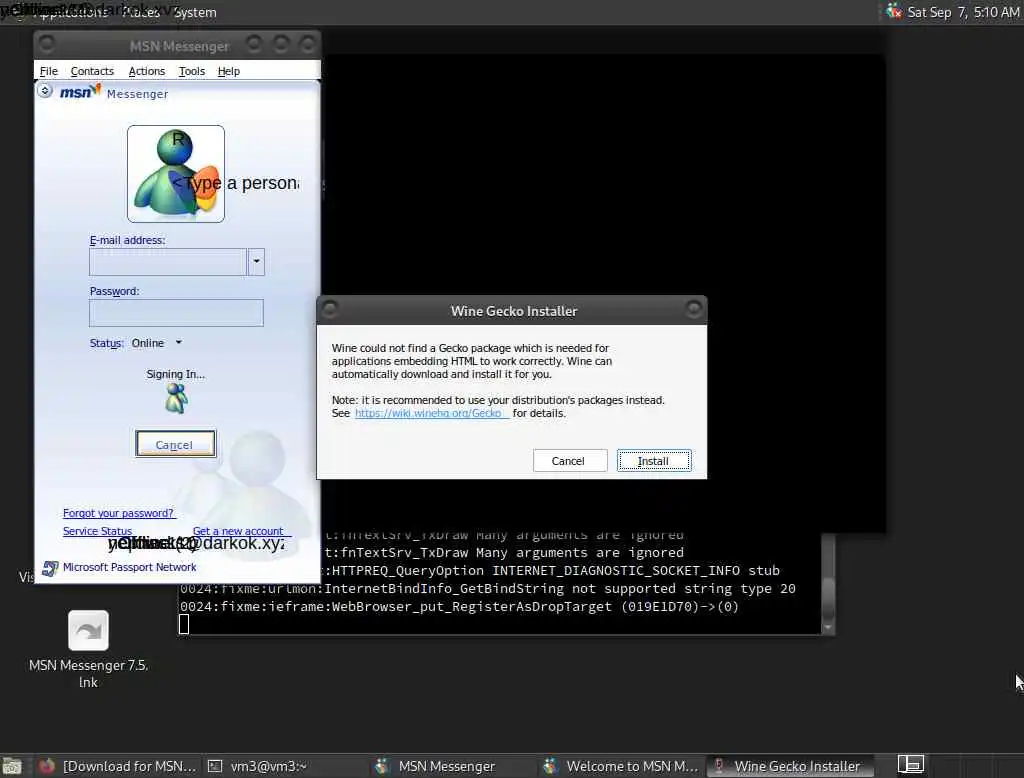
Task: Click the Wine icon on Wine Gecko Installer taskbar item
Action: tap(719, 766)
